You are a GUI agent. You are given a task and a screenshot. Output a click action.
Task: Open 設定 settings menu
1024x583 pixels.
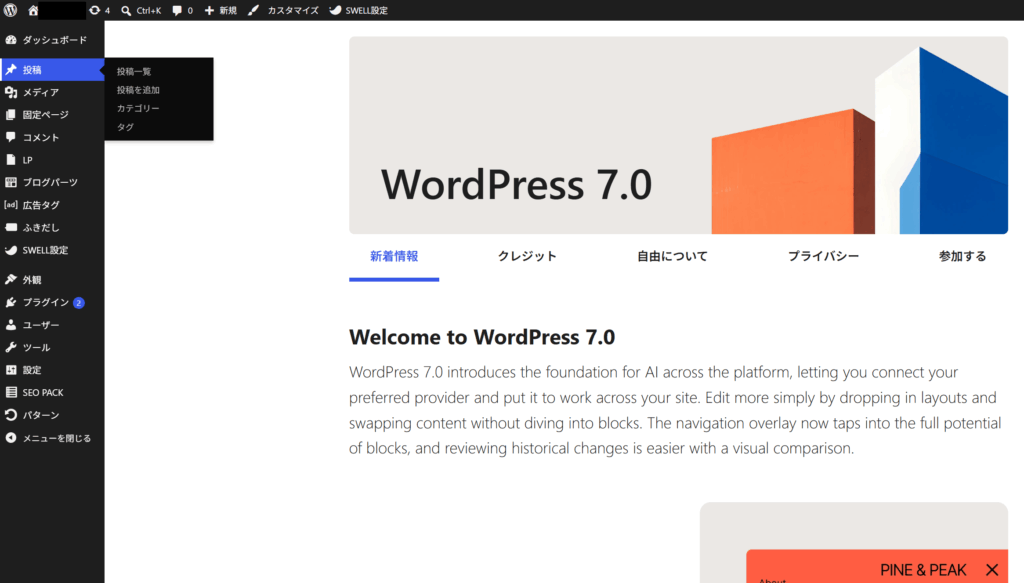(52, 370)
